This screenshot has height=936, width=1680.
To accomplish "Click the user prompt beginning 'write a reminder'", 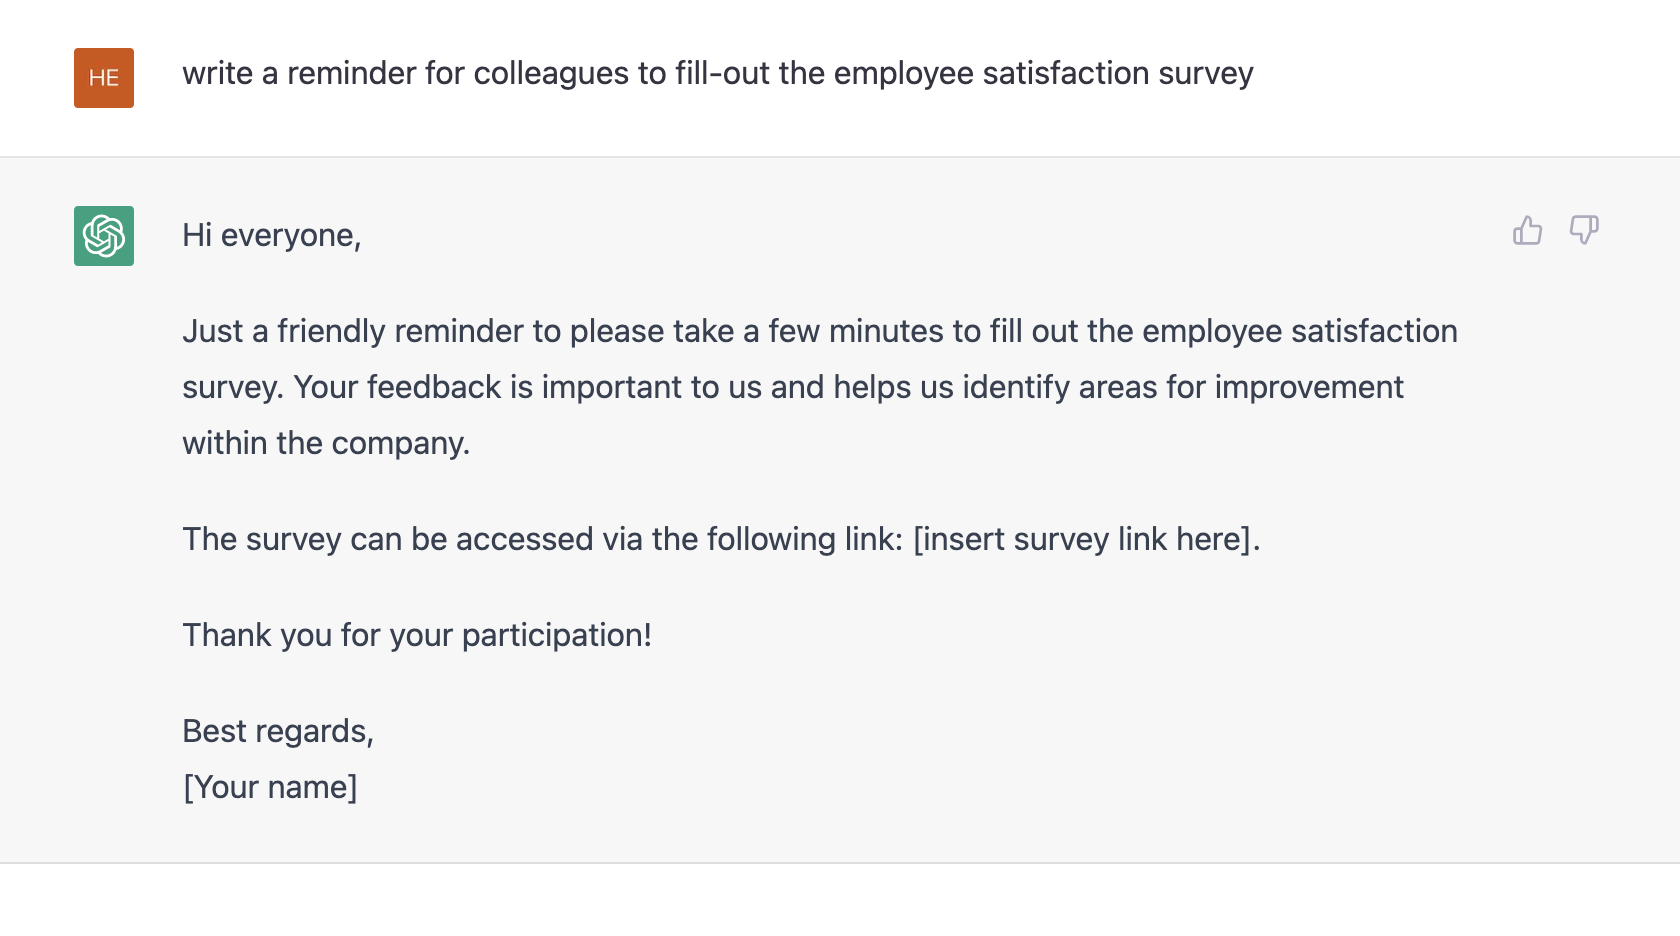I will [x=717, y=73].
